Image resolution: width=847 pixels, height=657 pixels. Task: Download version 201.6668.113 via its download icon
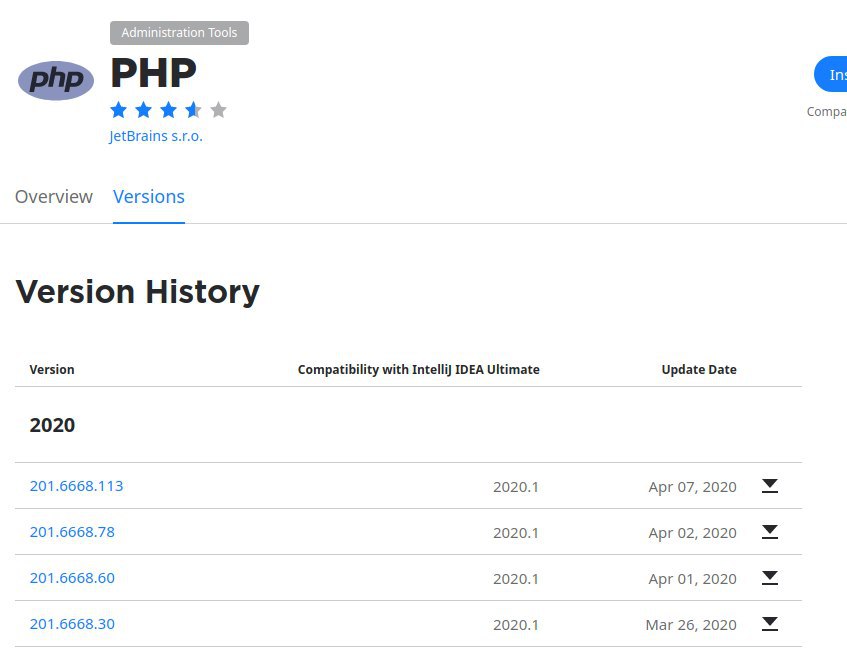pyautogui.click(x=770, y=486)
